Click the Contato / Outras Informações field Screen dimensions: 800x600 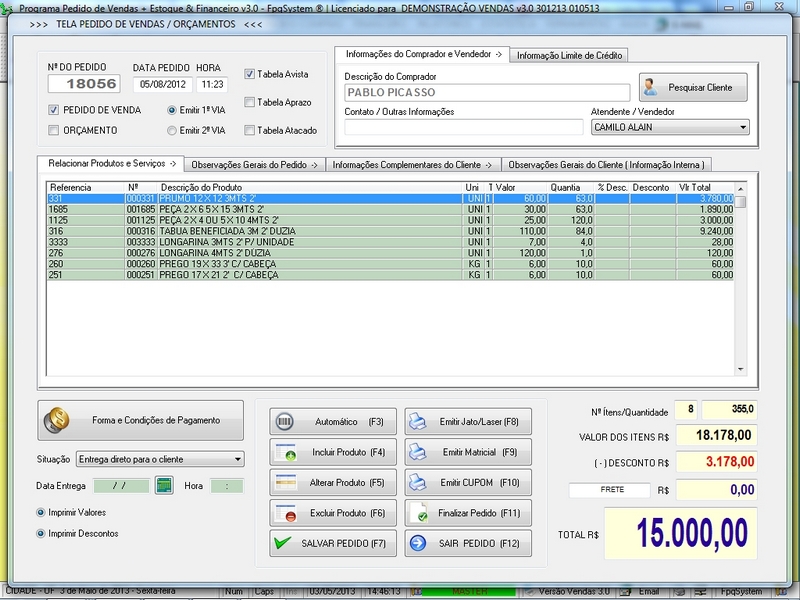pyautogui.click(x=463, y=127)
